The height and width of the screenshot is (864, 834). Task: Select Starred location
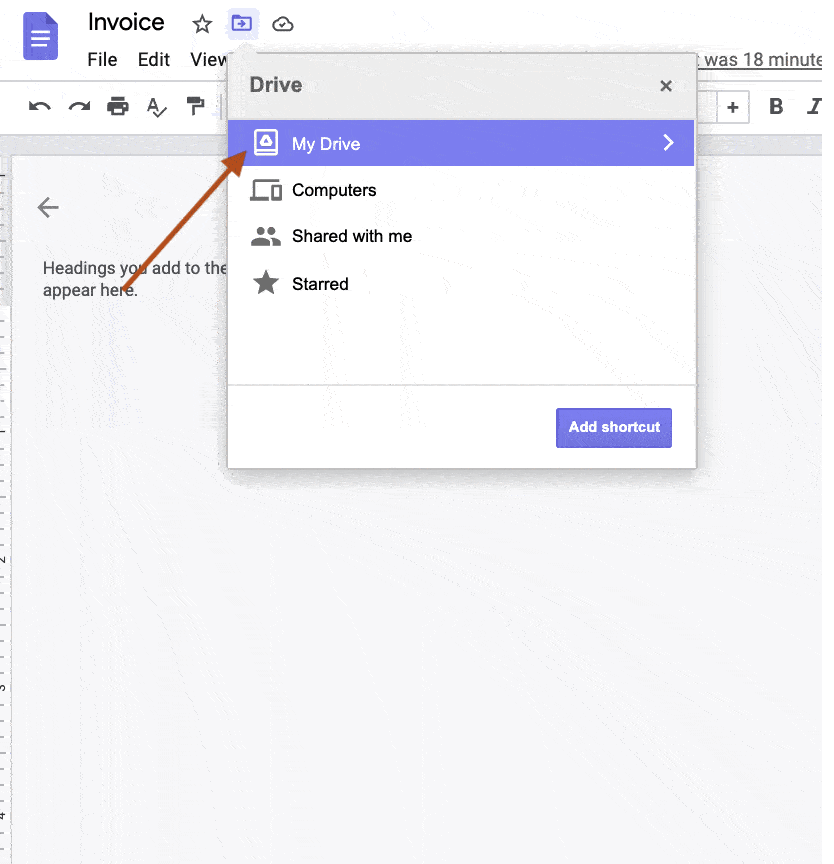coord(461,284)
